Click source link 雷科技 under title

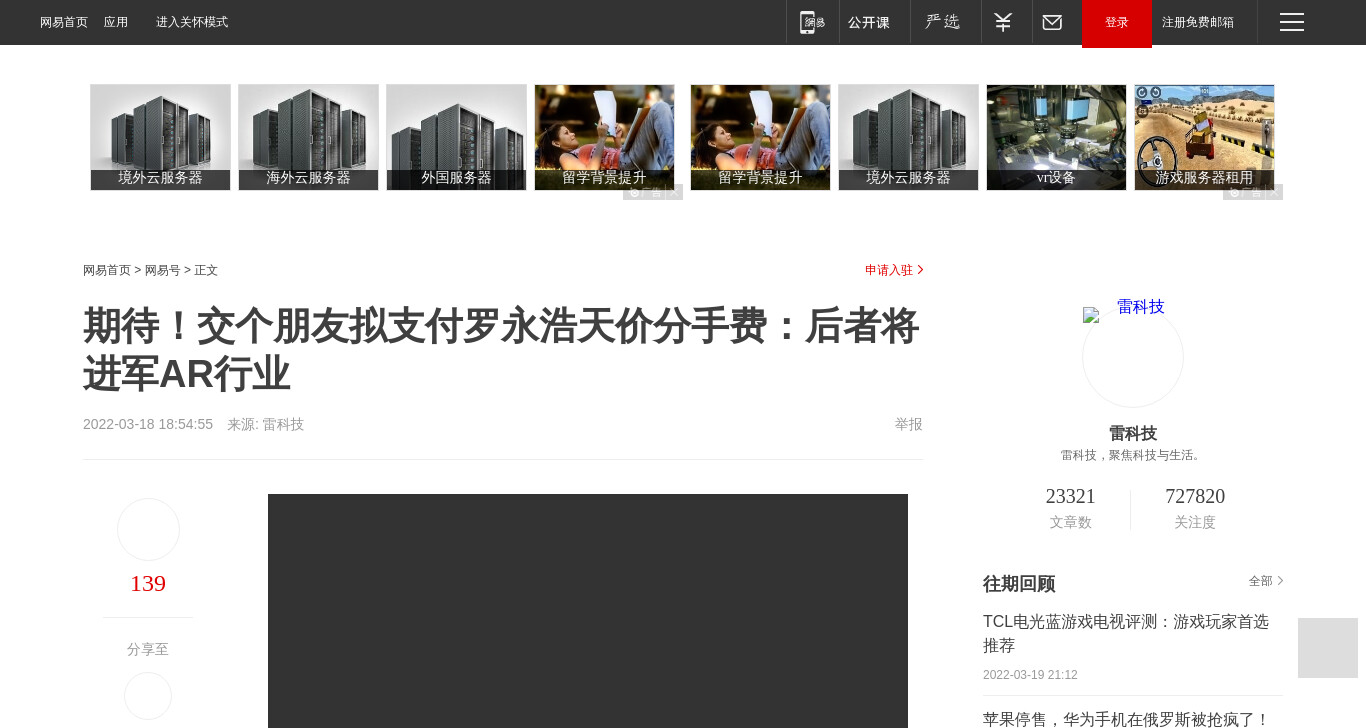tap(283, 424)
